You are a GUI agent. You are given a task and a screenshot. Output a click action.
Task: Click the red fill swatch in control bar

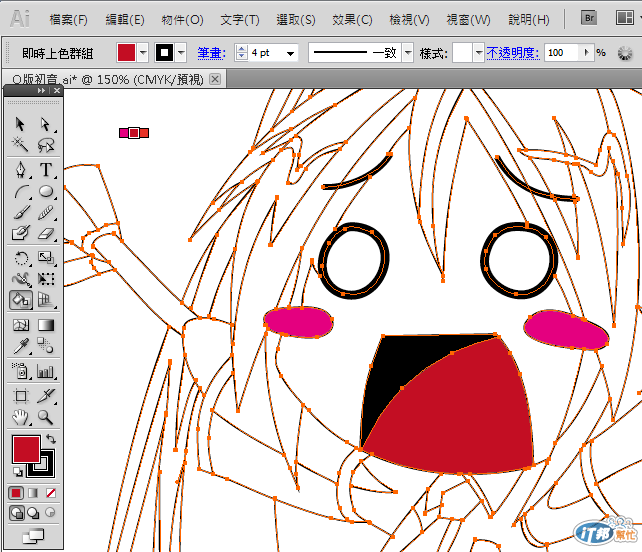coord(126,53)
